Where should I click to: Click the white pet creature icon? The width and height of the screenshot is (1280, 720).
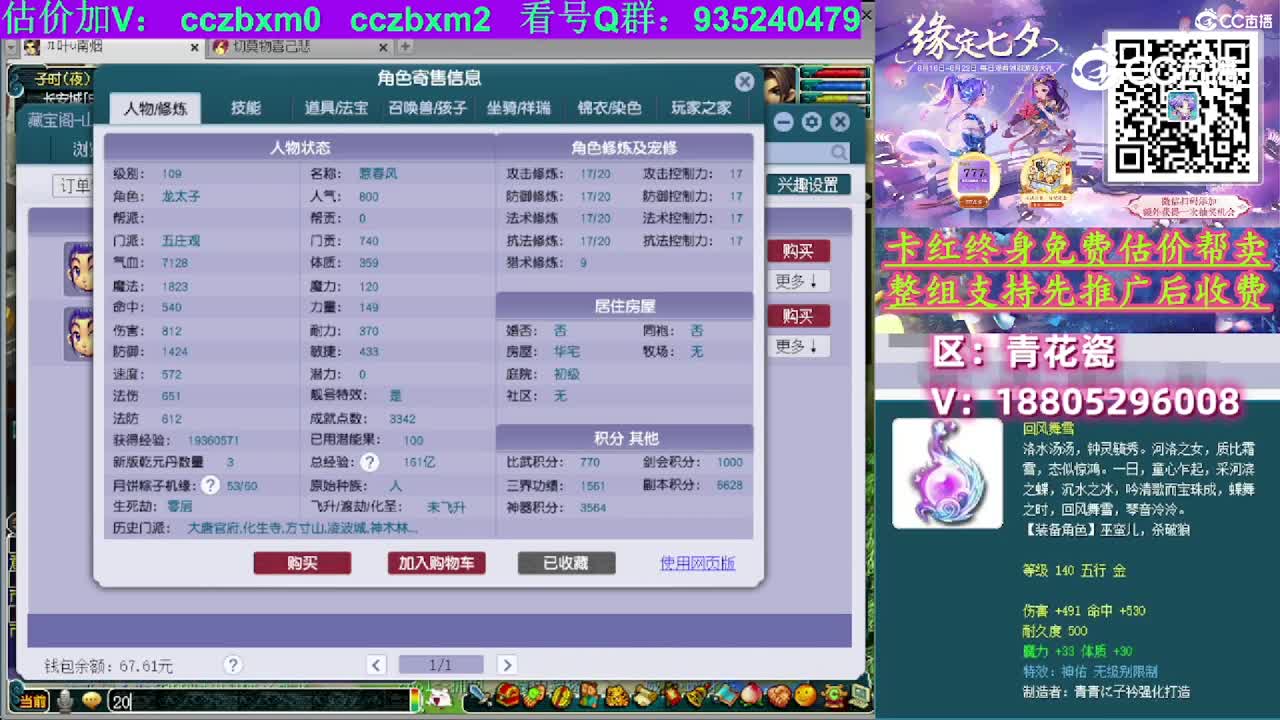(438, 699)
